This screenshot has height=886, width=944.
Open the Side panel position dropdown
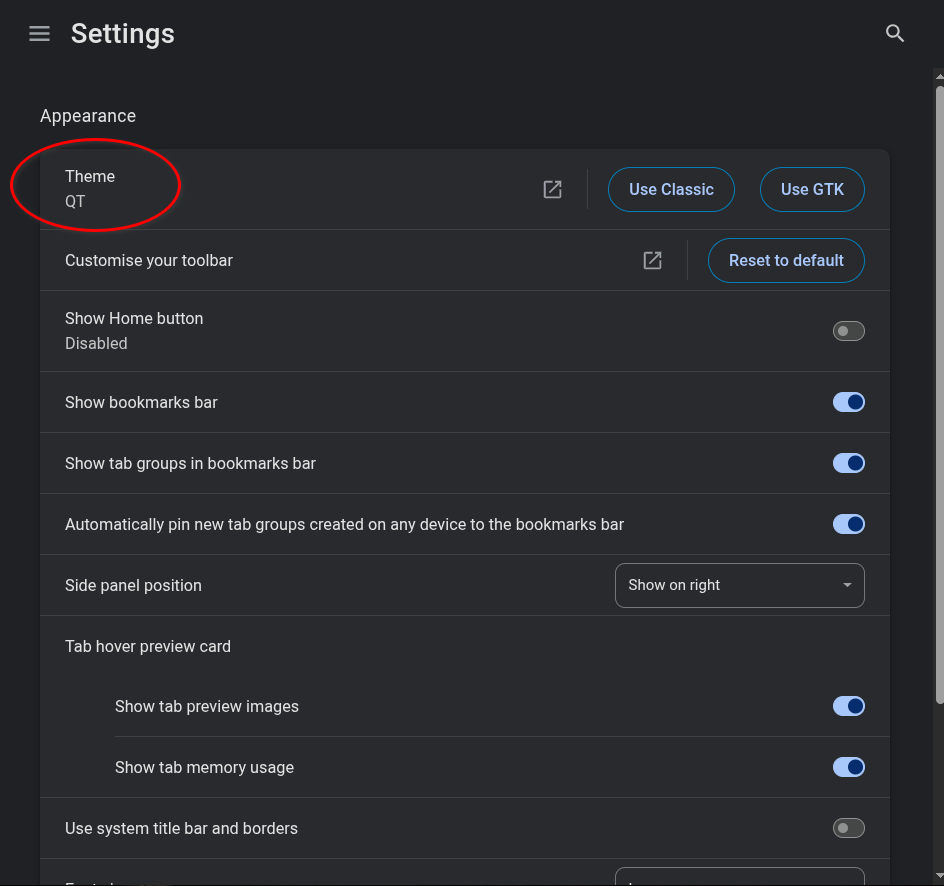[x=738, y=585]
